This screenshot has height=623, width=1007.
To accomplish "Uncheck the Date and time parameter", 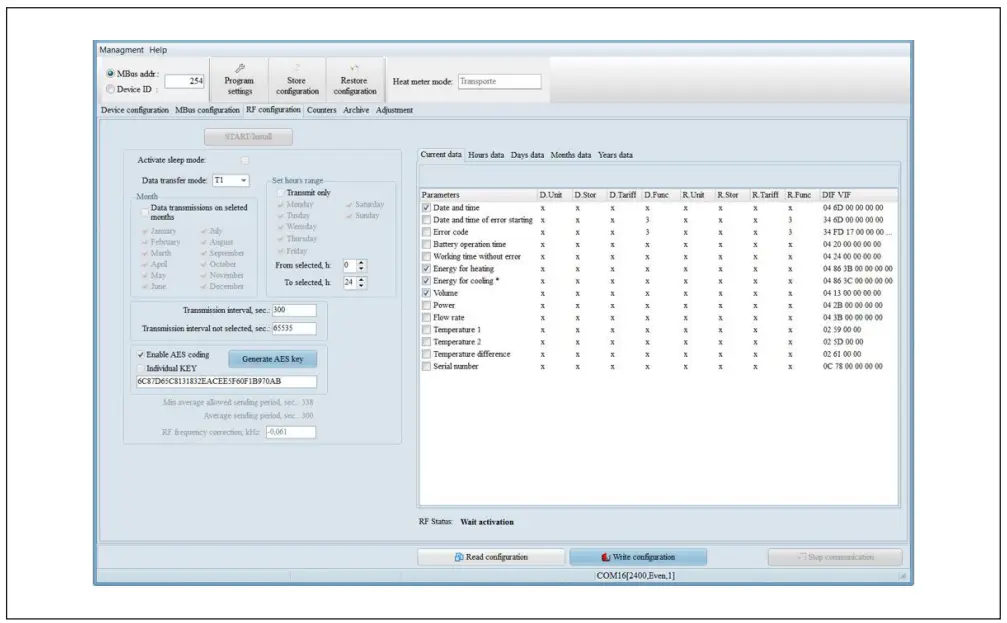I will [x=426, y=208].
